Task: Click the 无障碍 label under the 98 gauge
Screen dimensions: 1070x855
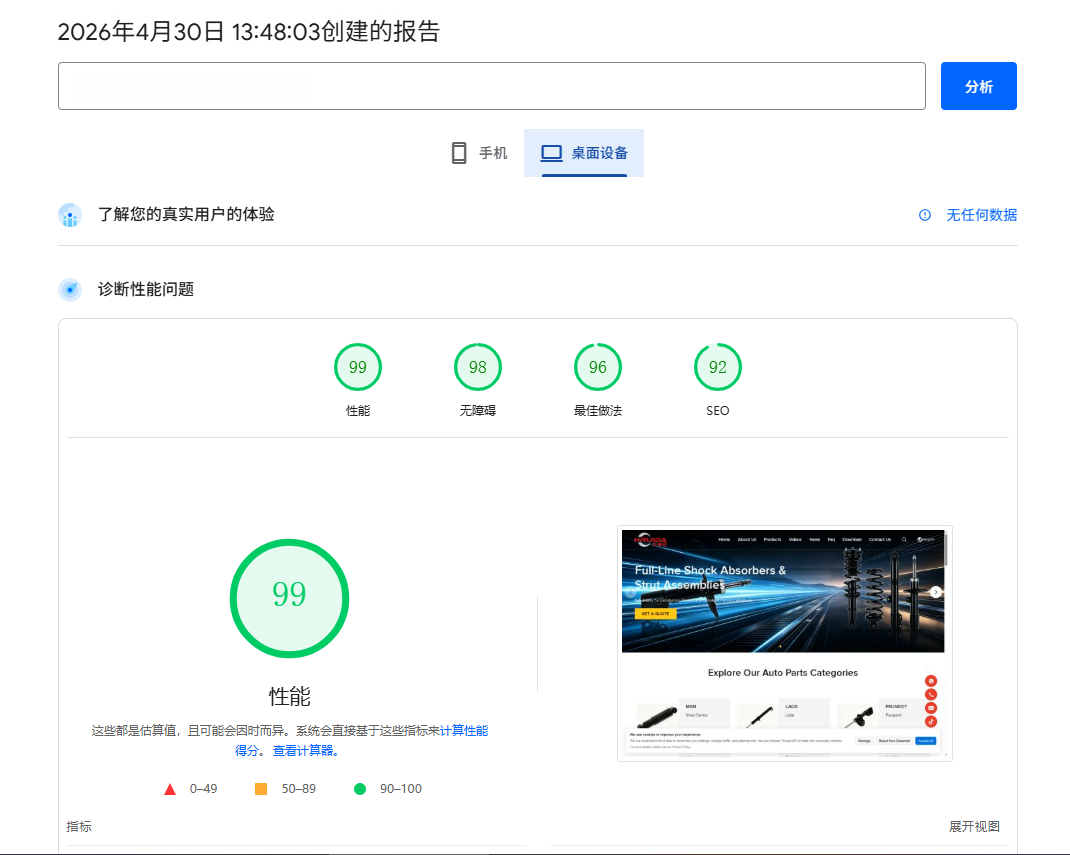Action: (x=478, y=411)
